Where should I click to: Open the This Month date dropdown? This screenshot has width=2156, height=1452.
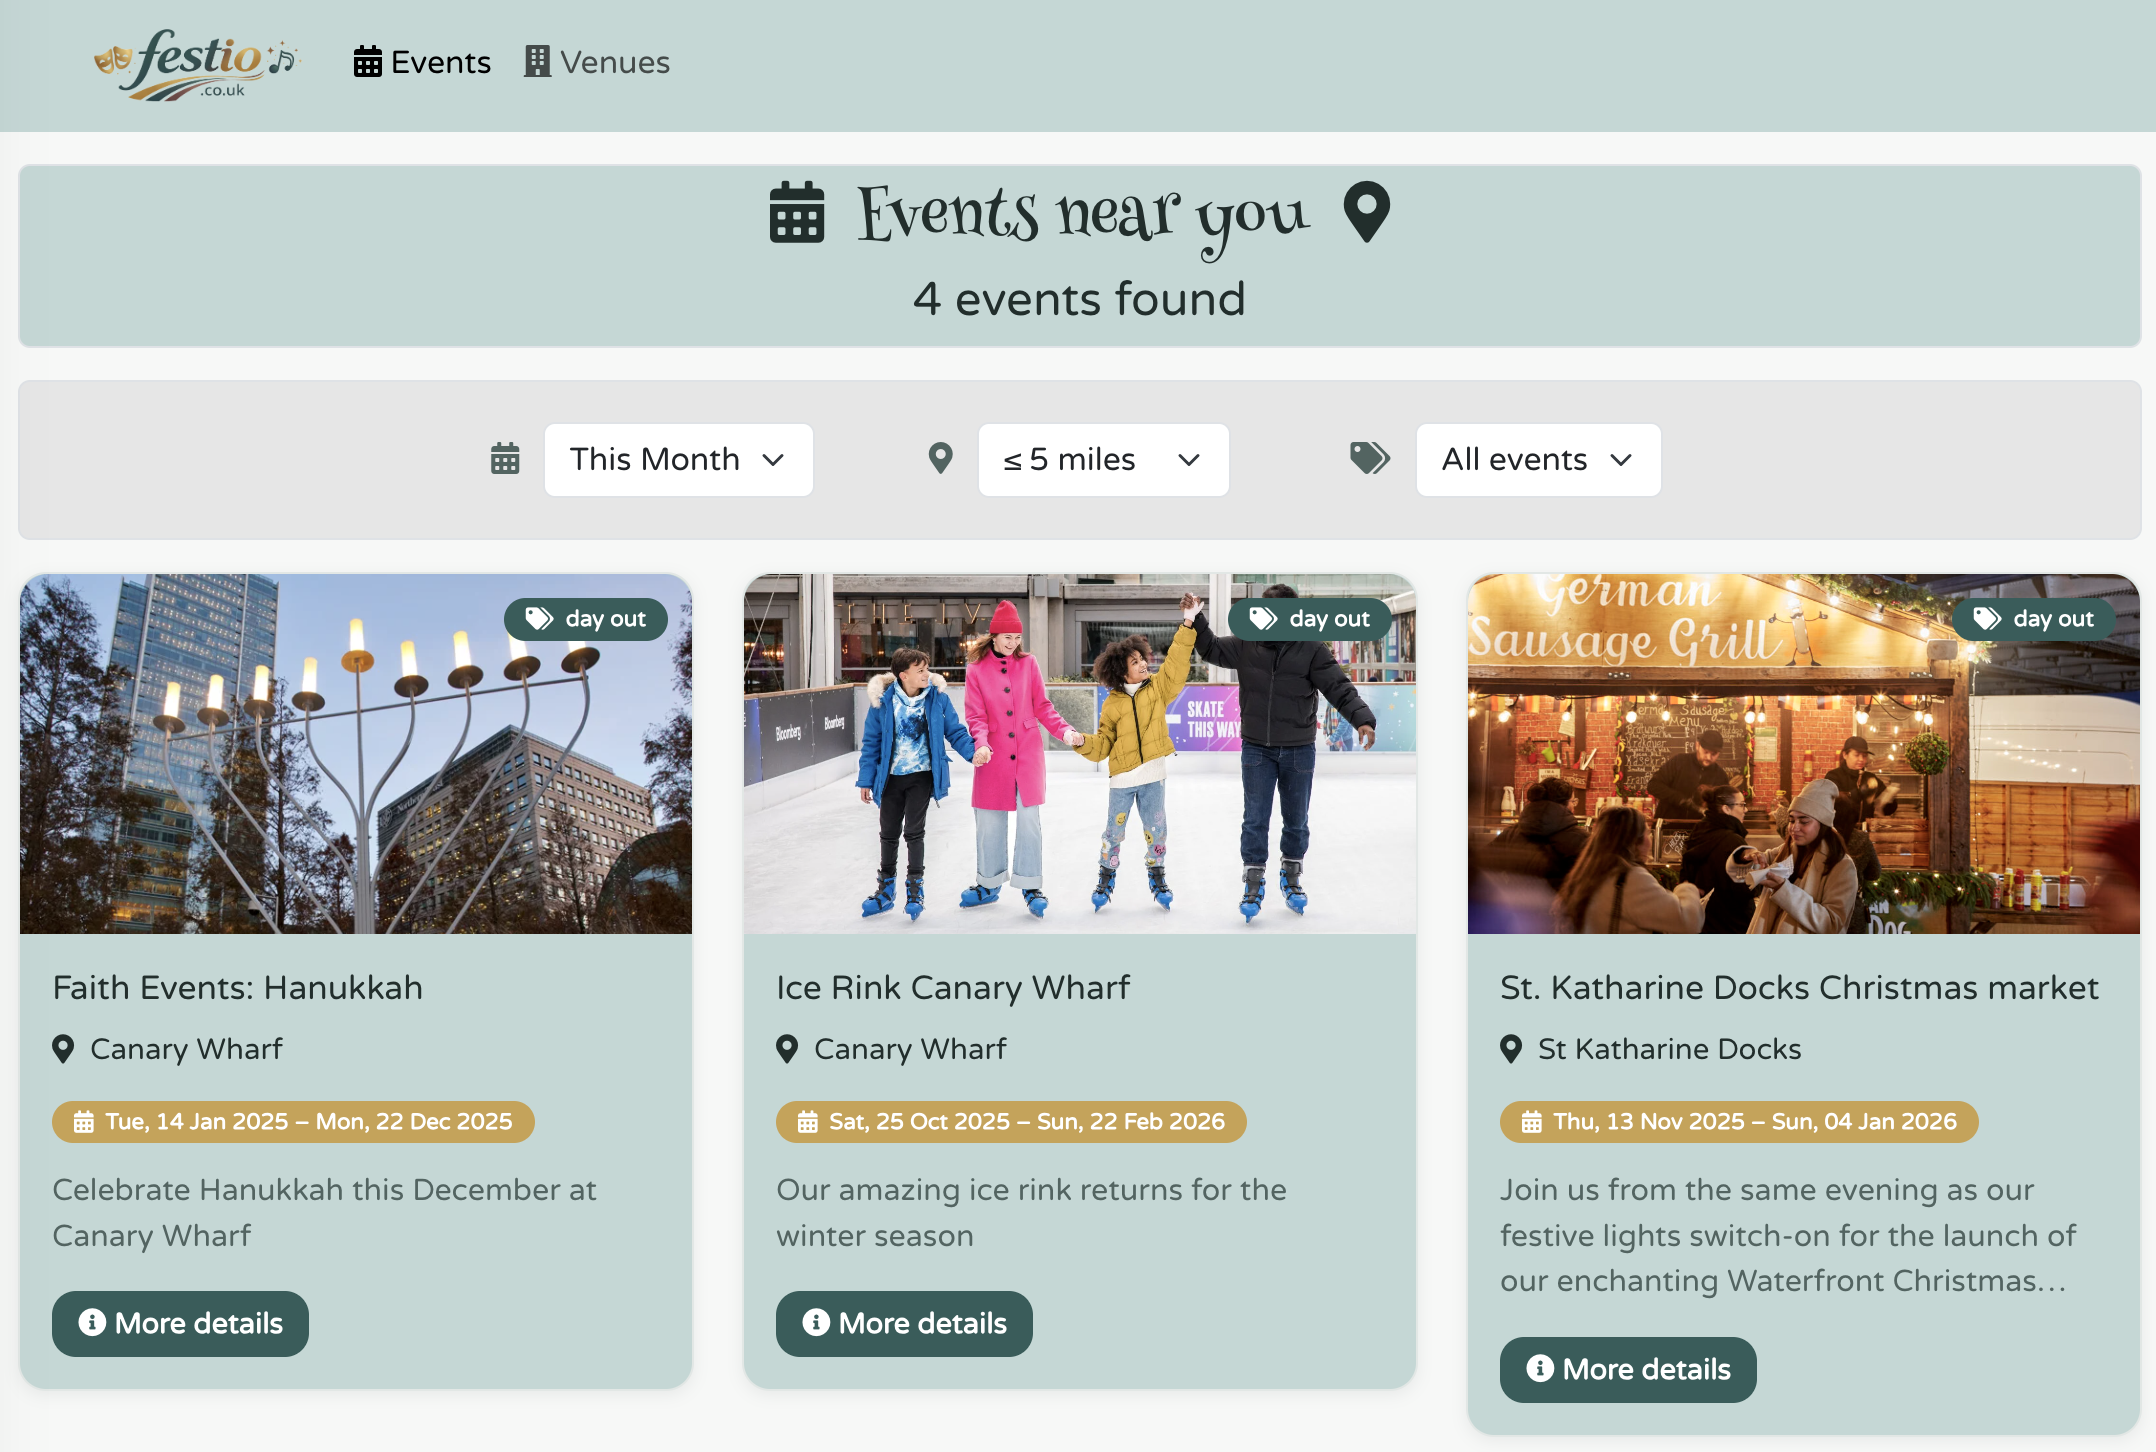click(678, 459)
